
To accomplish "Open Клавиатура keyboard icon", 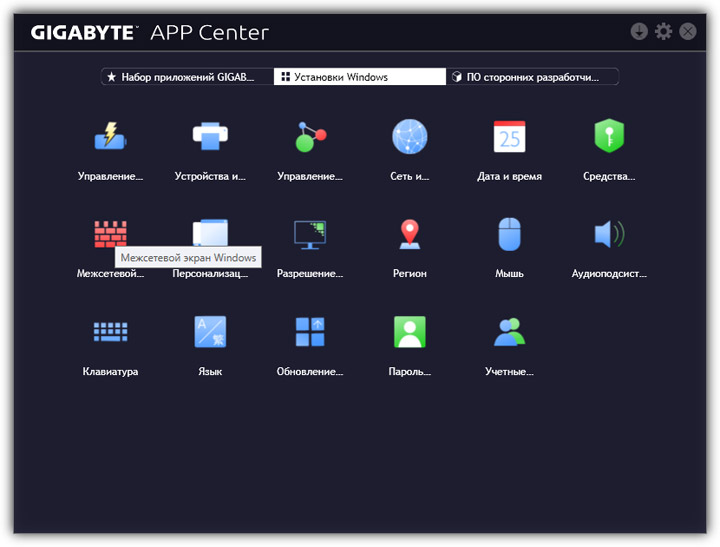I will pos(110,332).
